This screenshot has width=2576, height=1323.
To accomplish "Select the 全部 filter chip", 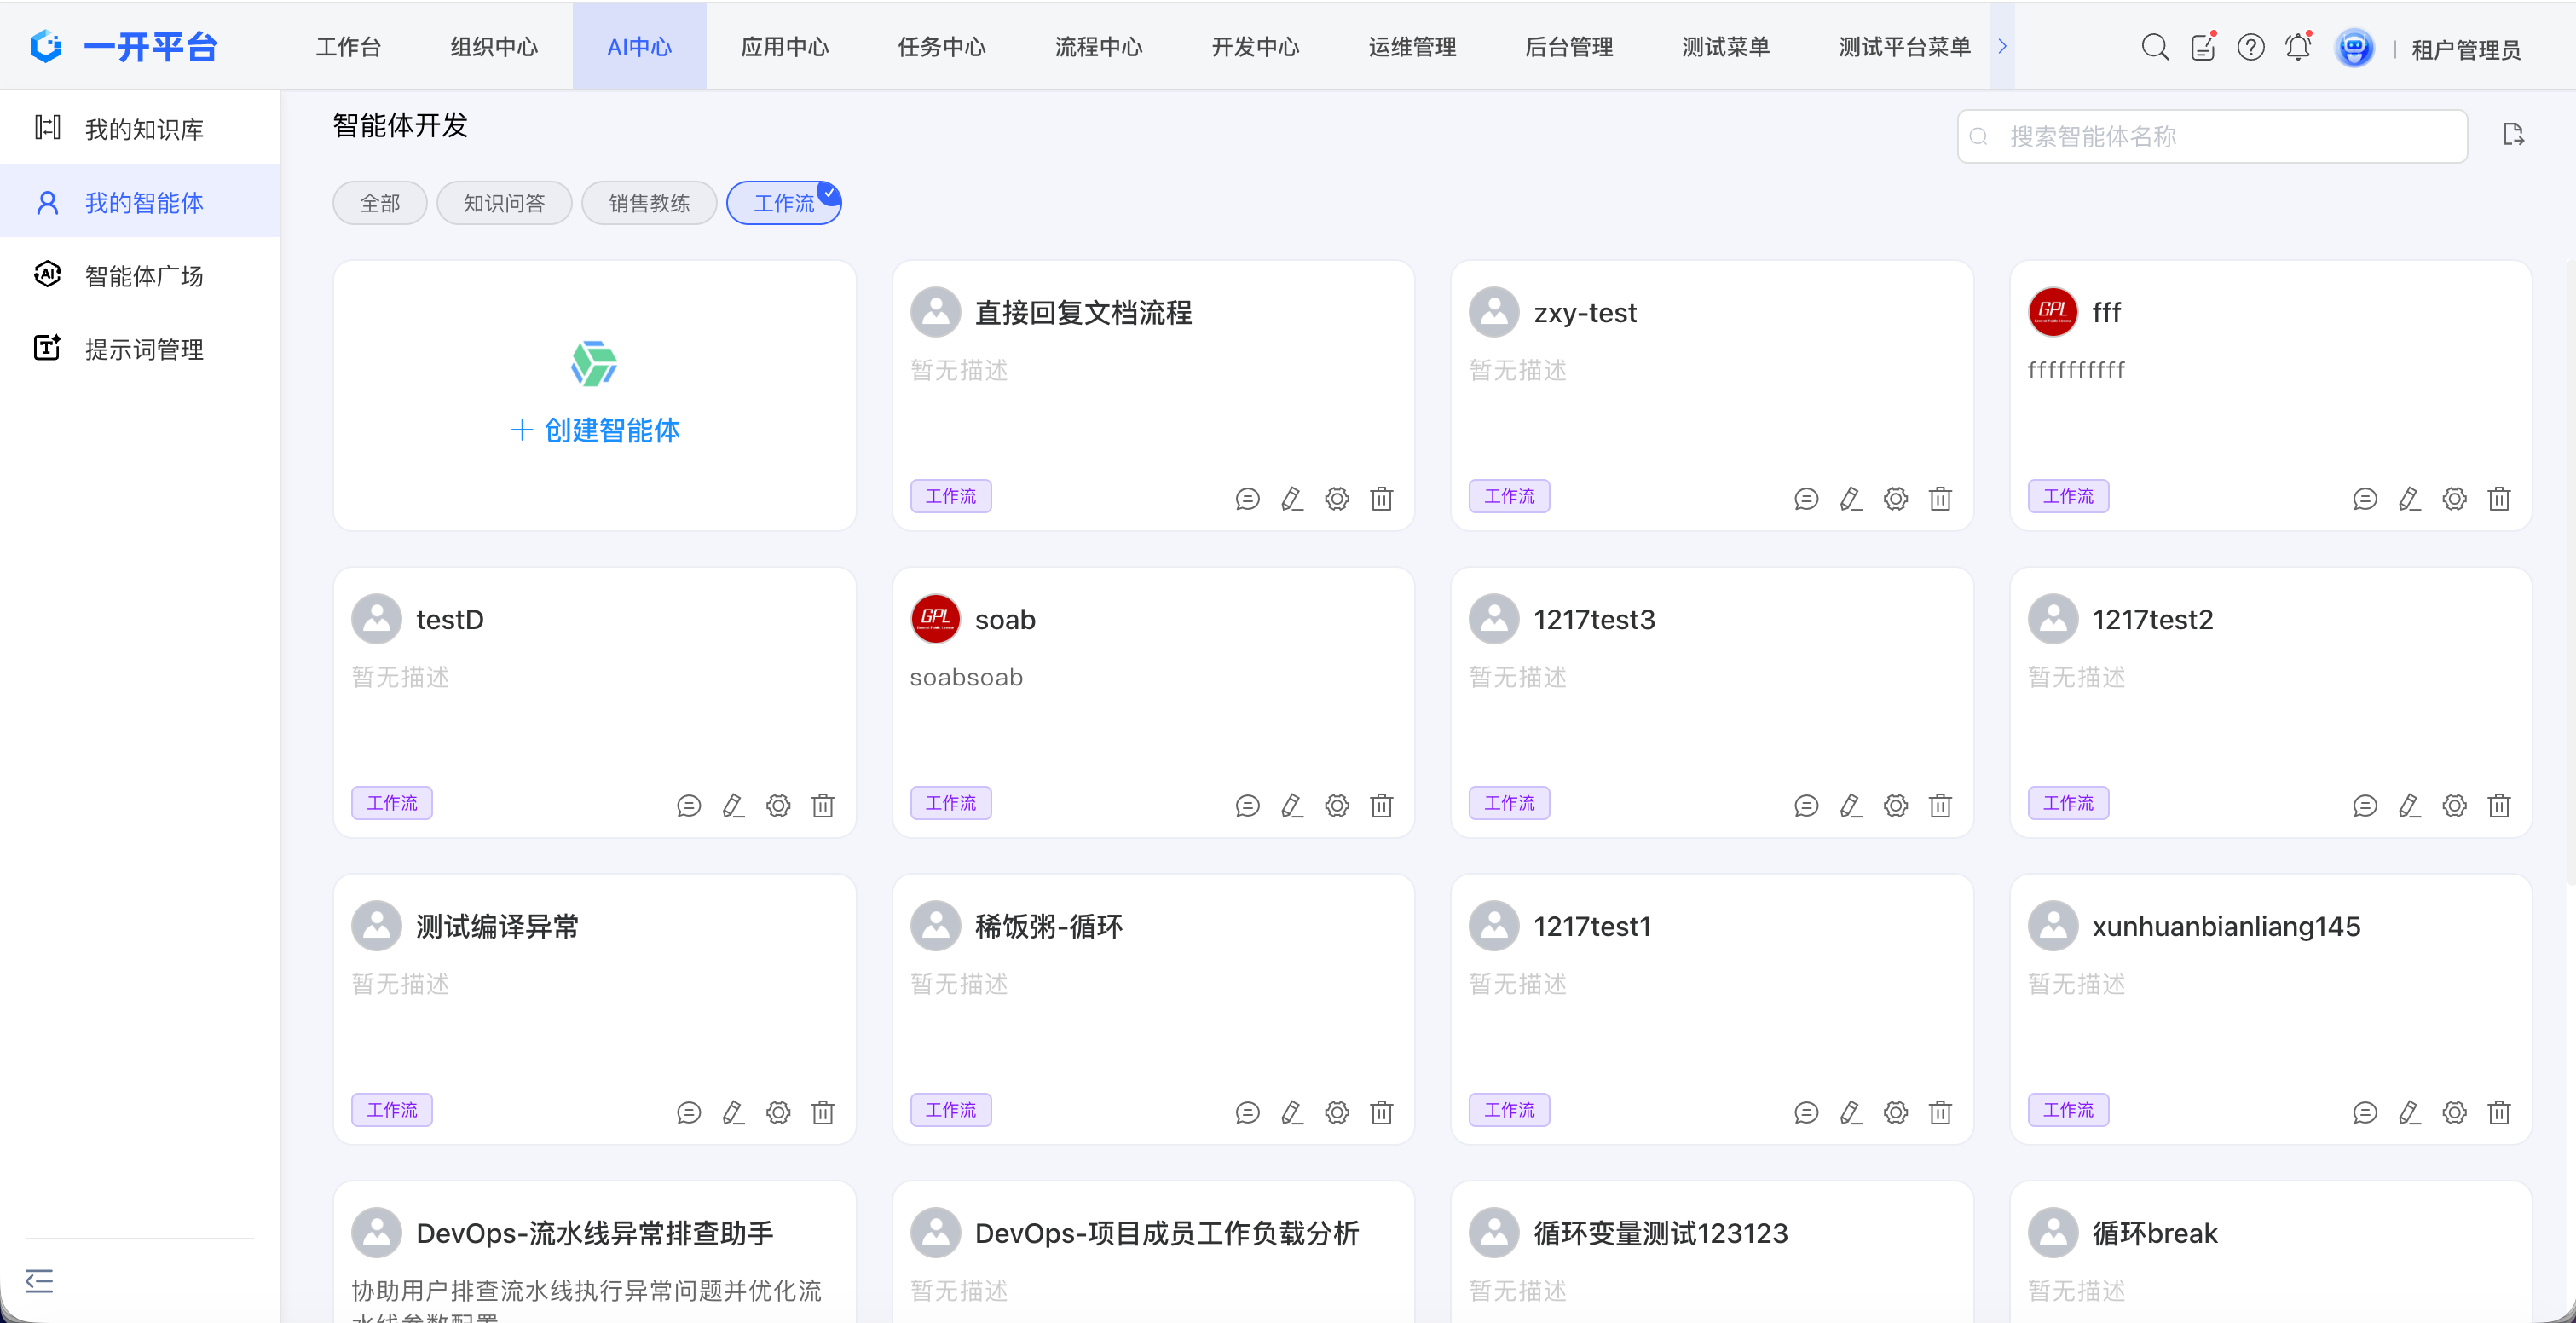I will [x=380, y=203].
